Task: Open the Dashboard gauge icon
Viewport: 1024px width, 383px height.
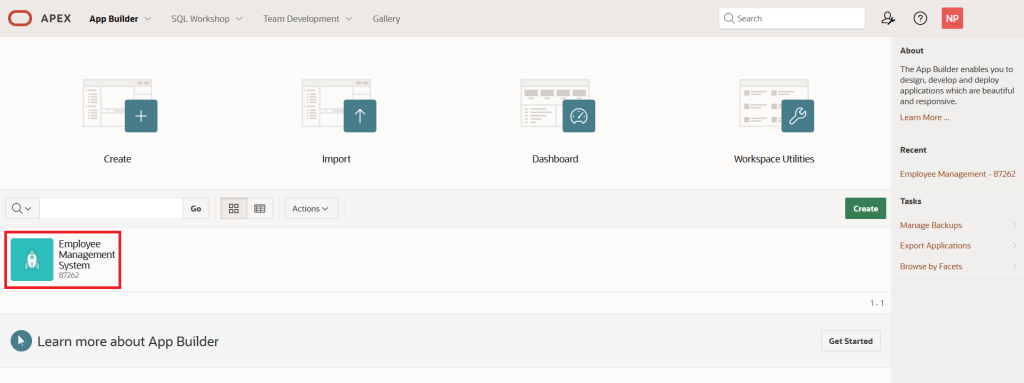Action: [x=579, y=116]
